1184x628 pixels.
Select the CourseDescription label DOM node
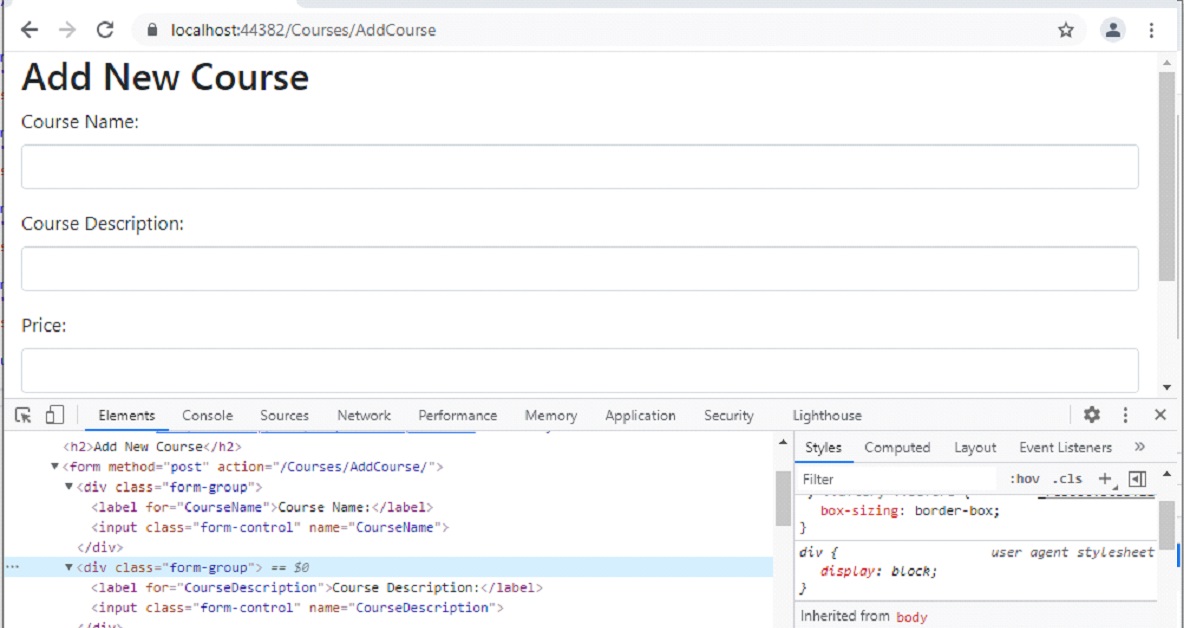(316, 587)
